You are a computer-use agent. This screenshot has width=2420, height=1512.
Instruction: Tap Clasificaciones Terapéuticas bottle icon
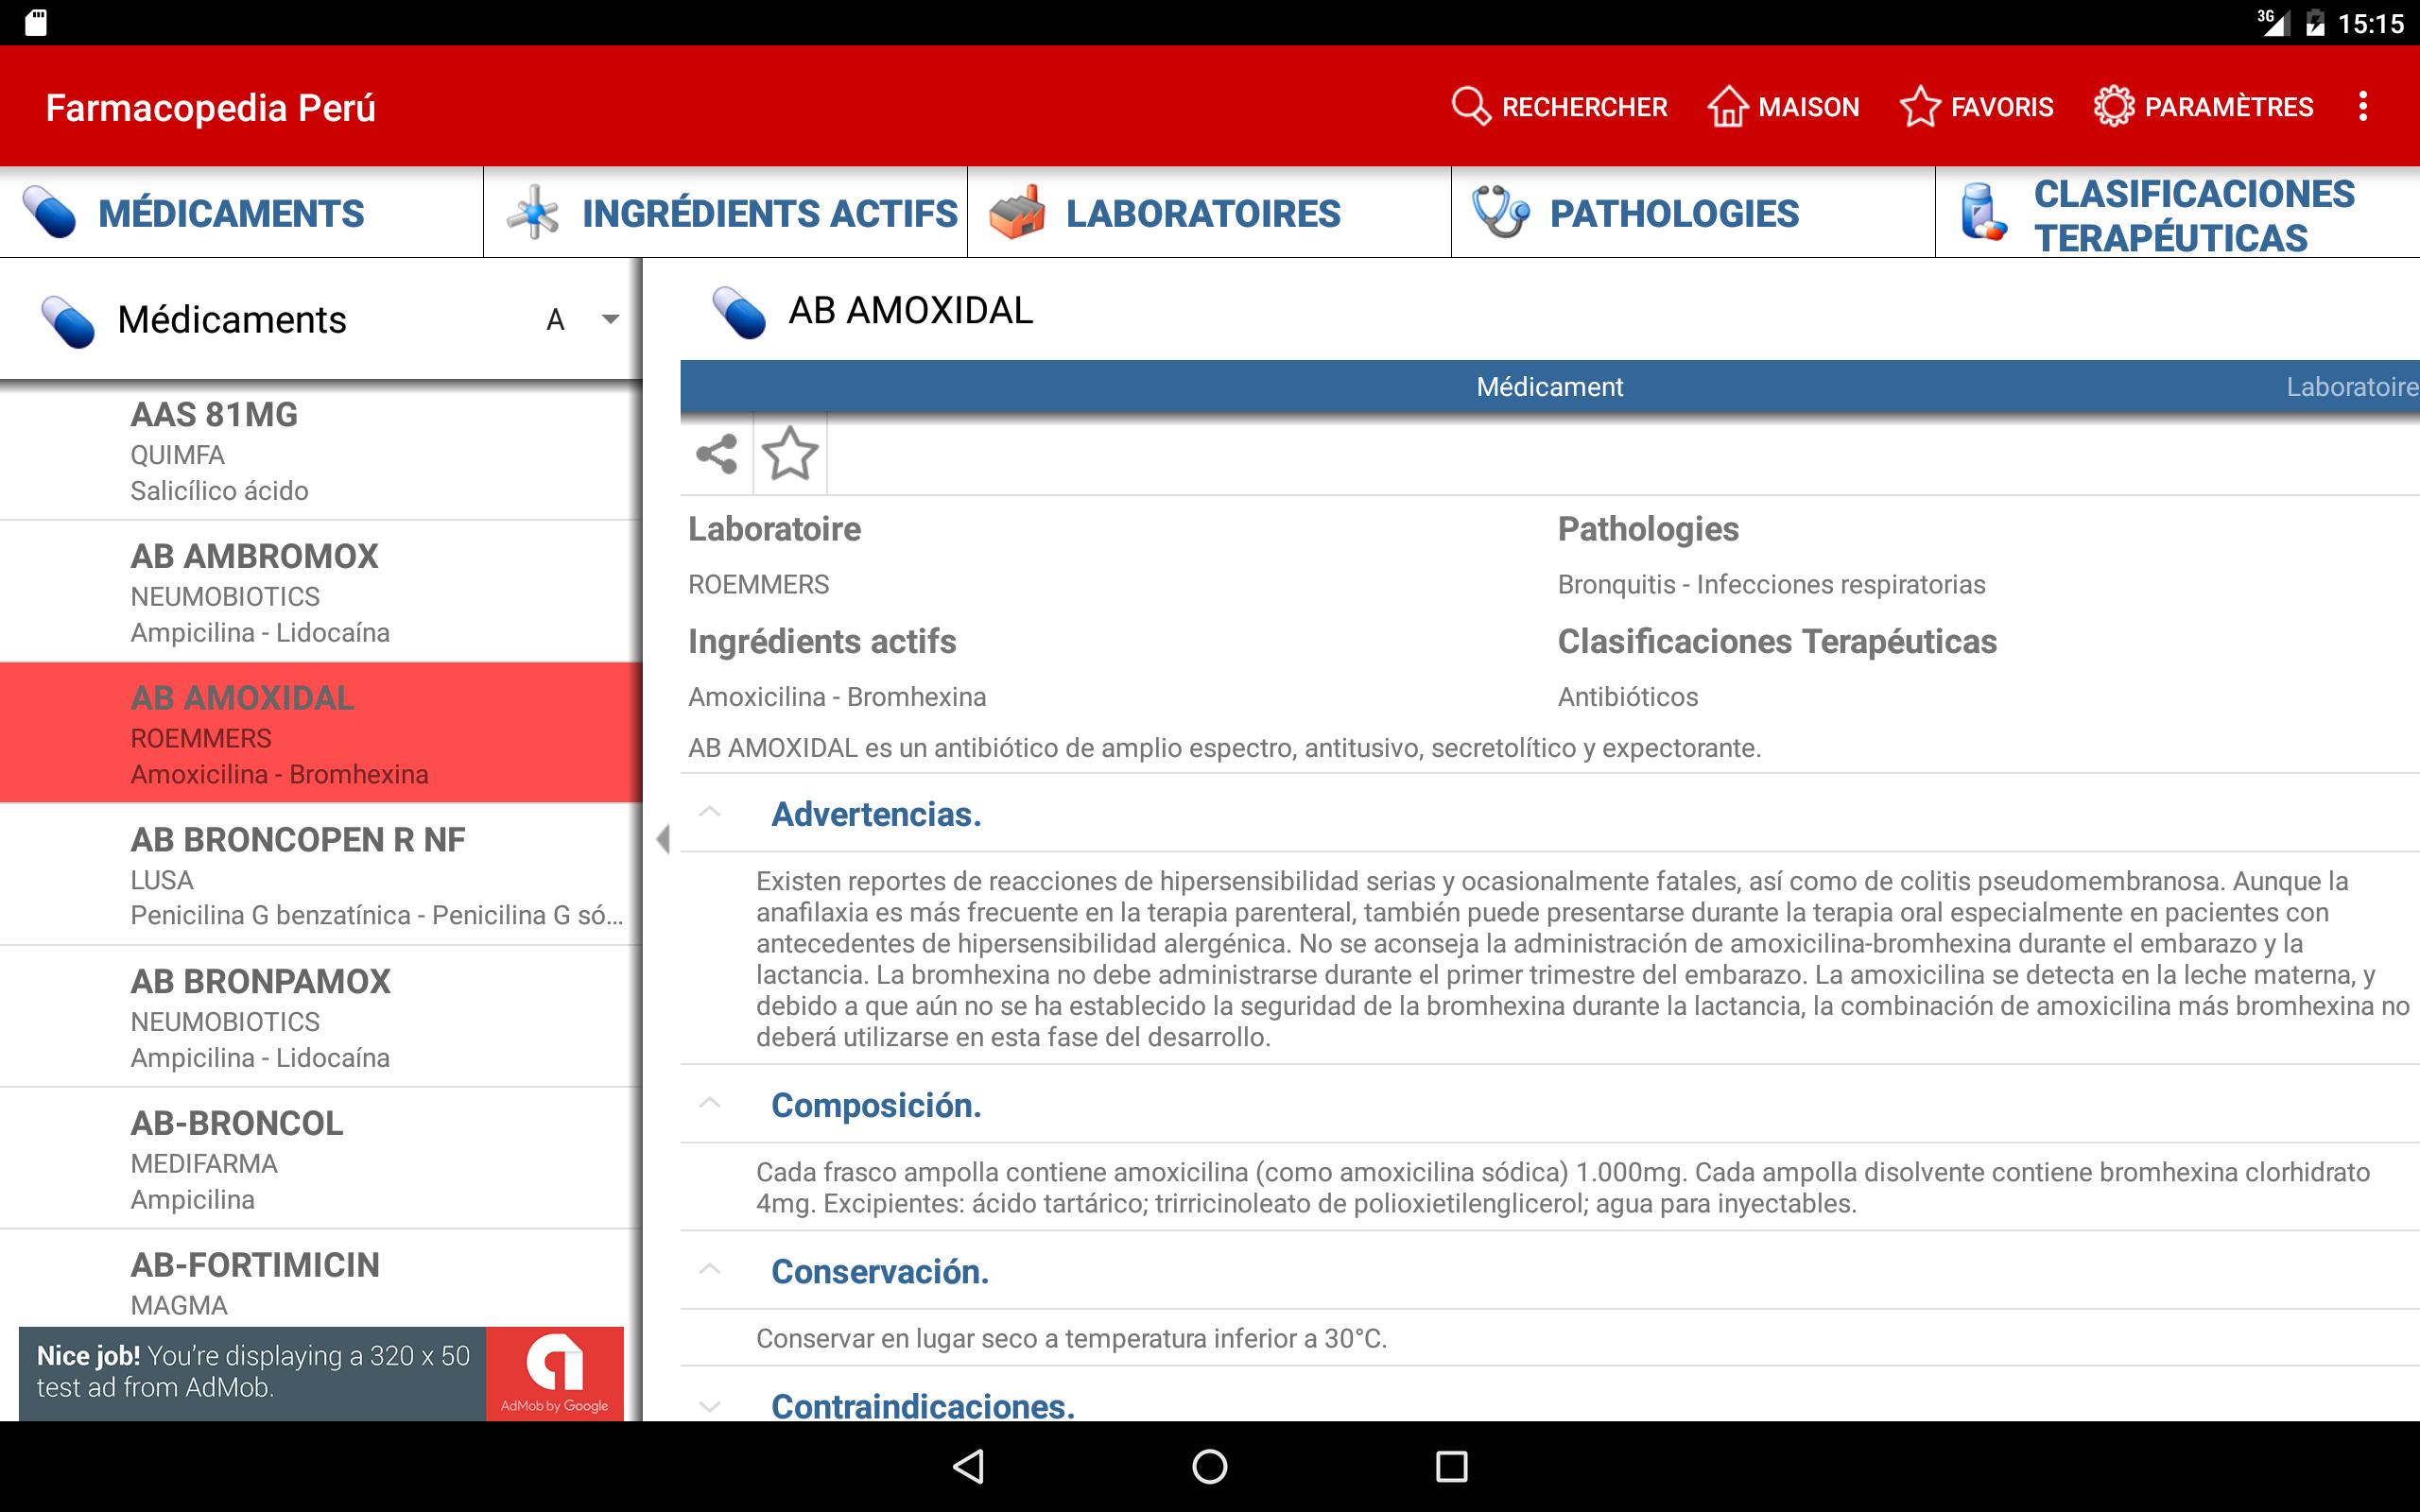click(1983, 212)
